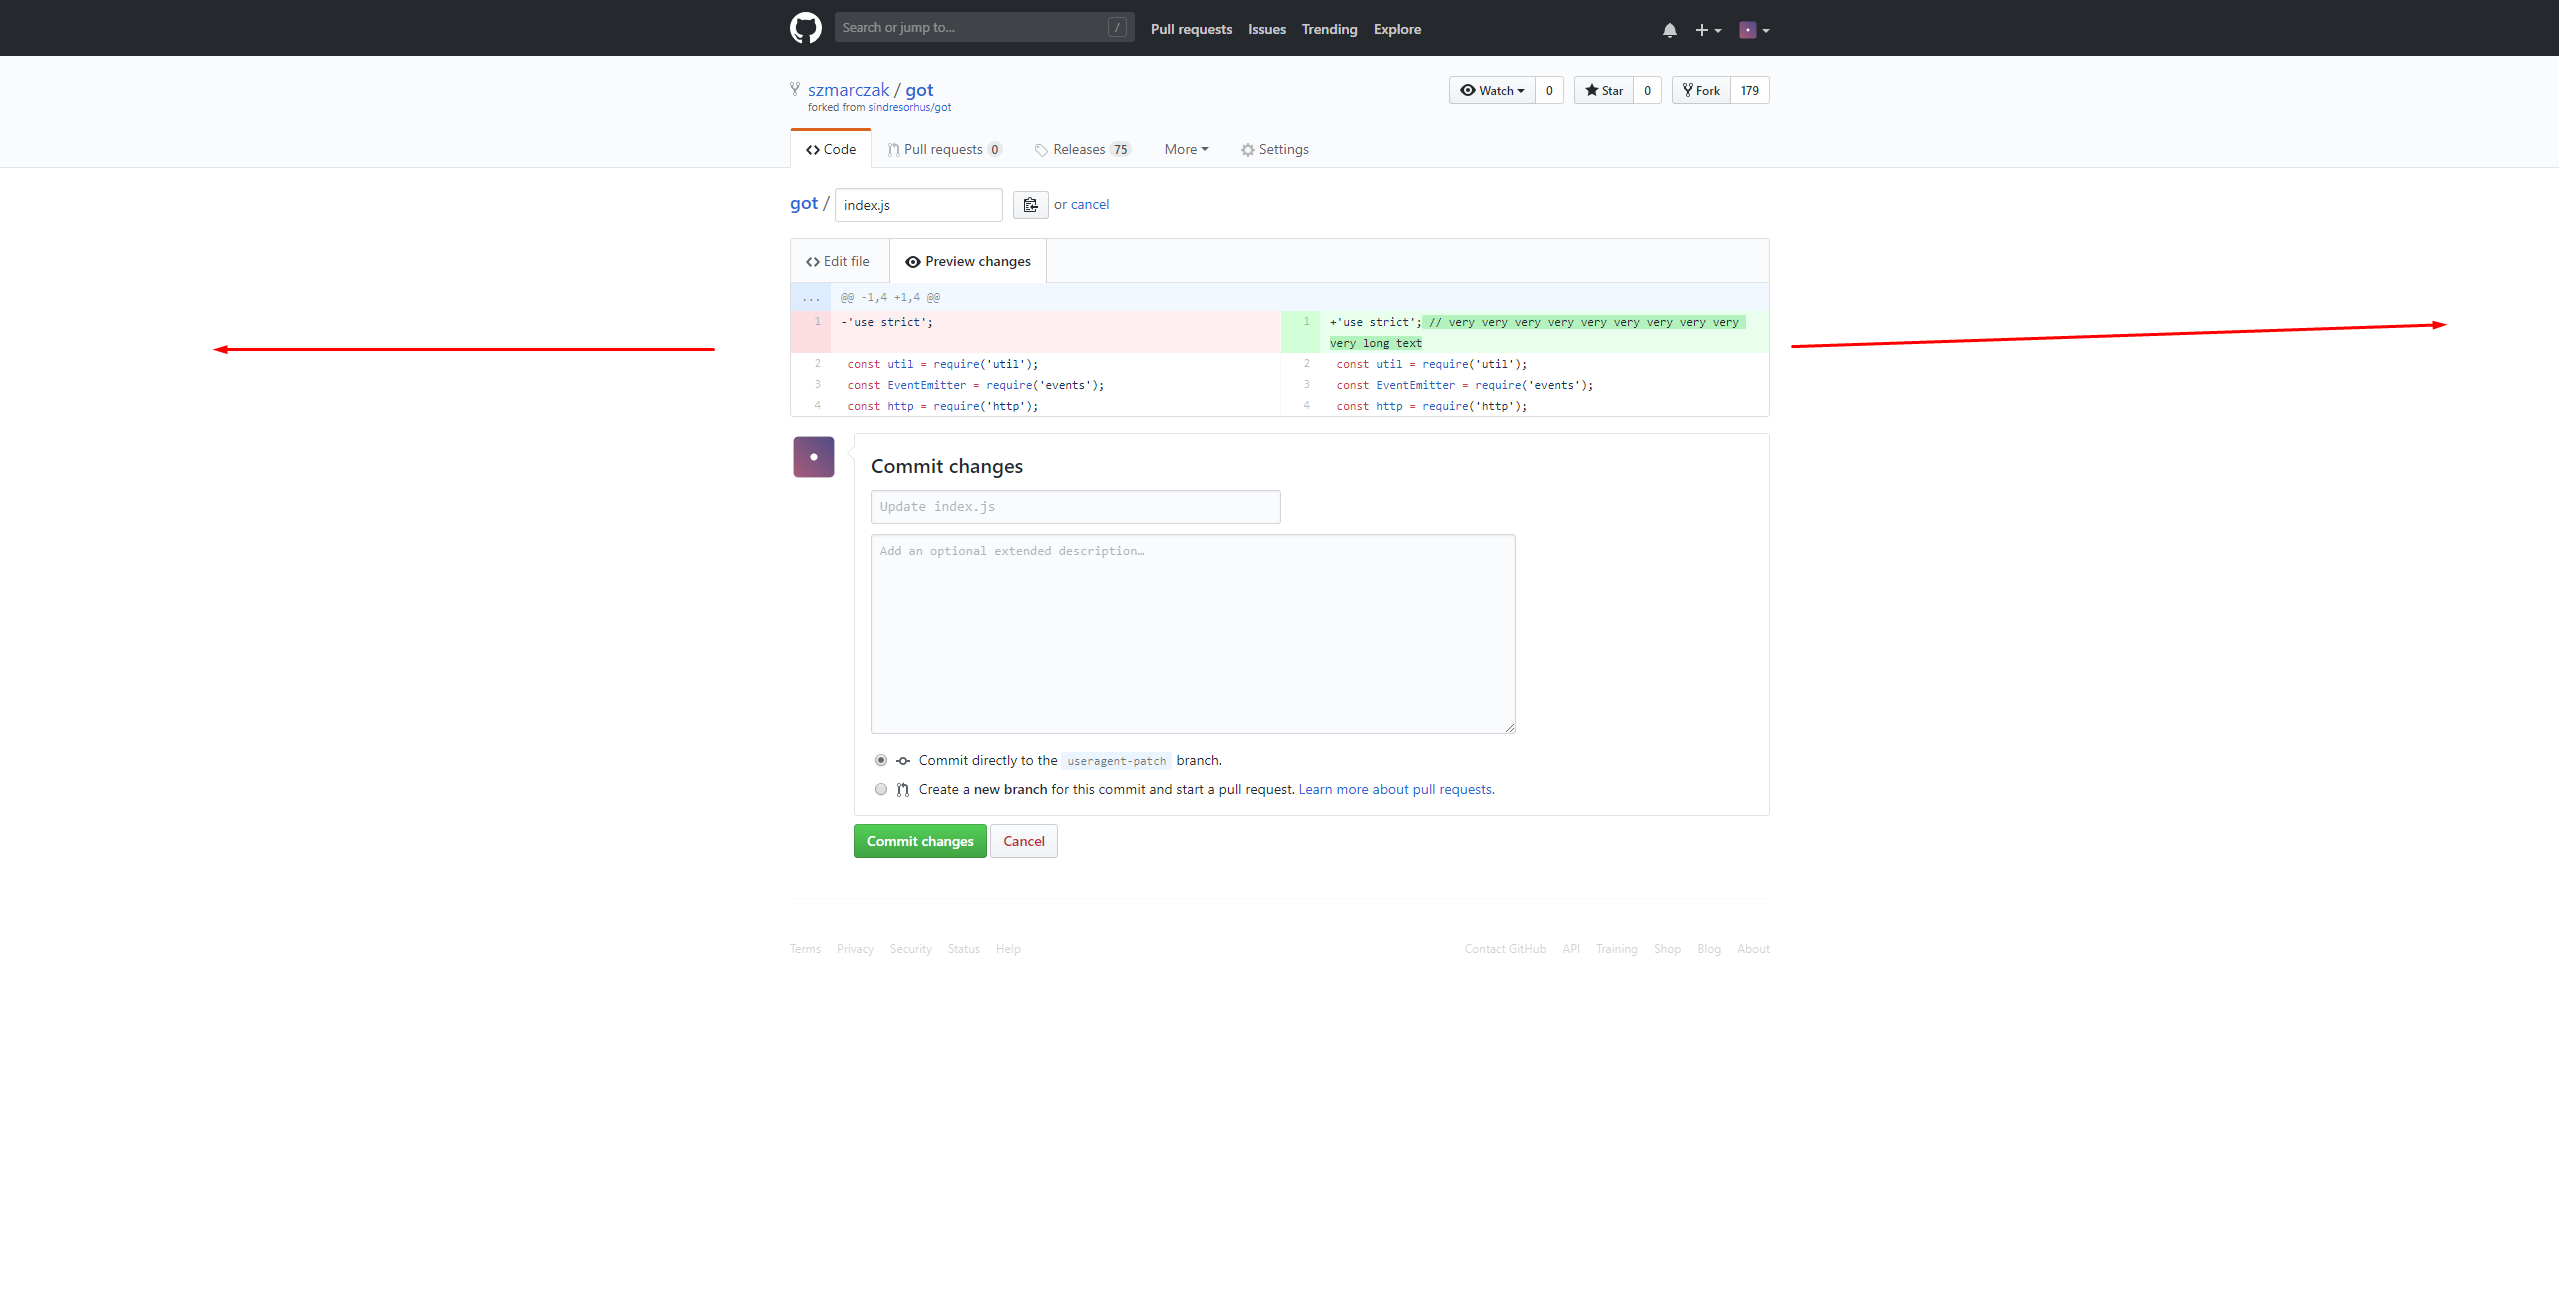
Task: Focus the commit summary input field
Action: 1076,507
